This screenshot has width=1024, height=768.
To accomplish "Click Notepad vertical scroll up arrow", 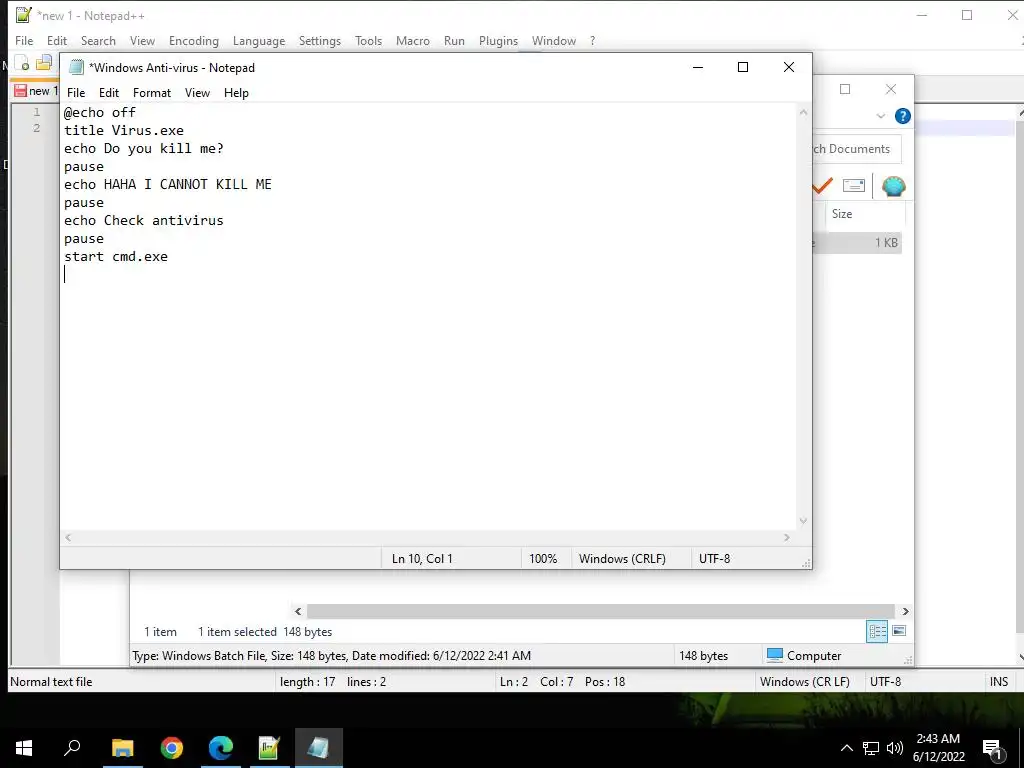I will click(x=803, y=112).
